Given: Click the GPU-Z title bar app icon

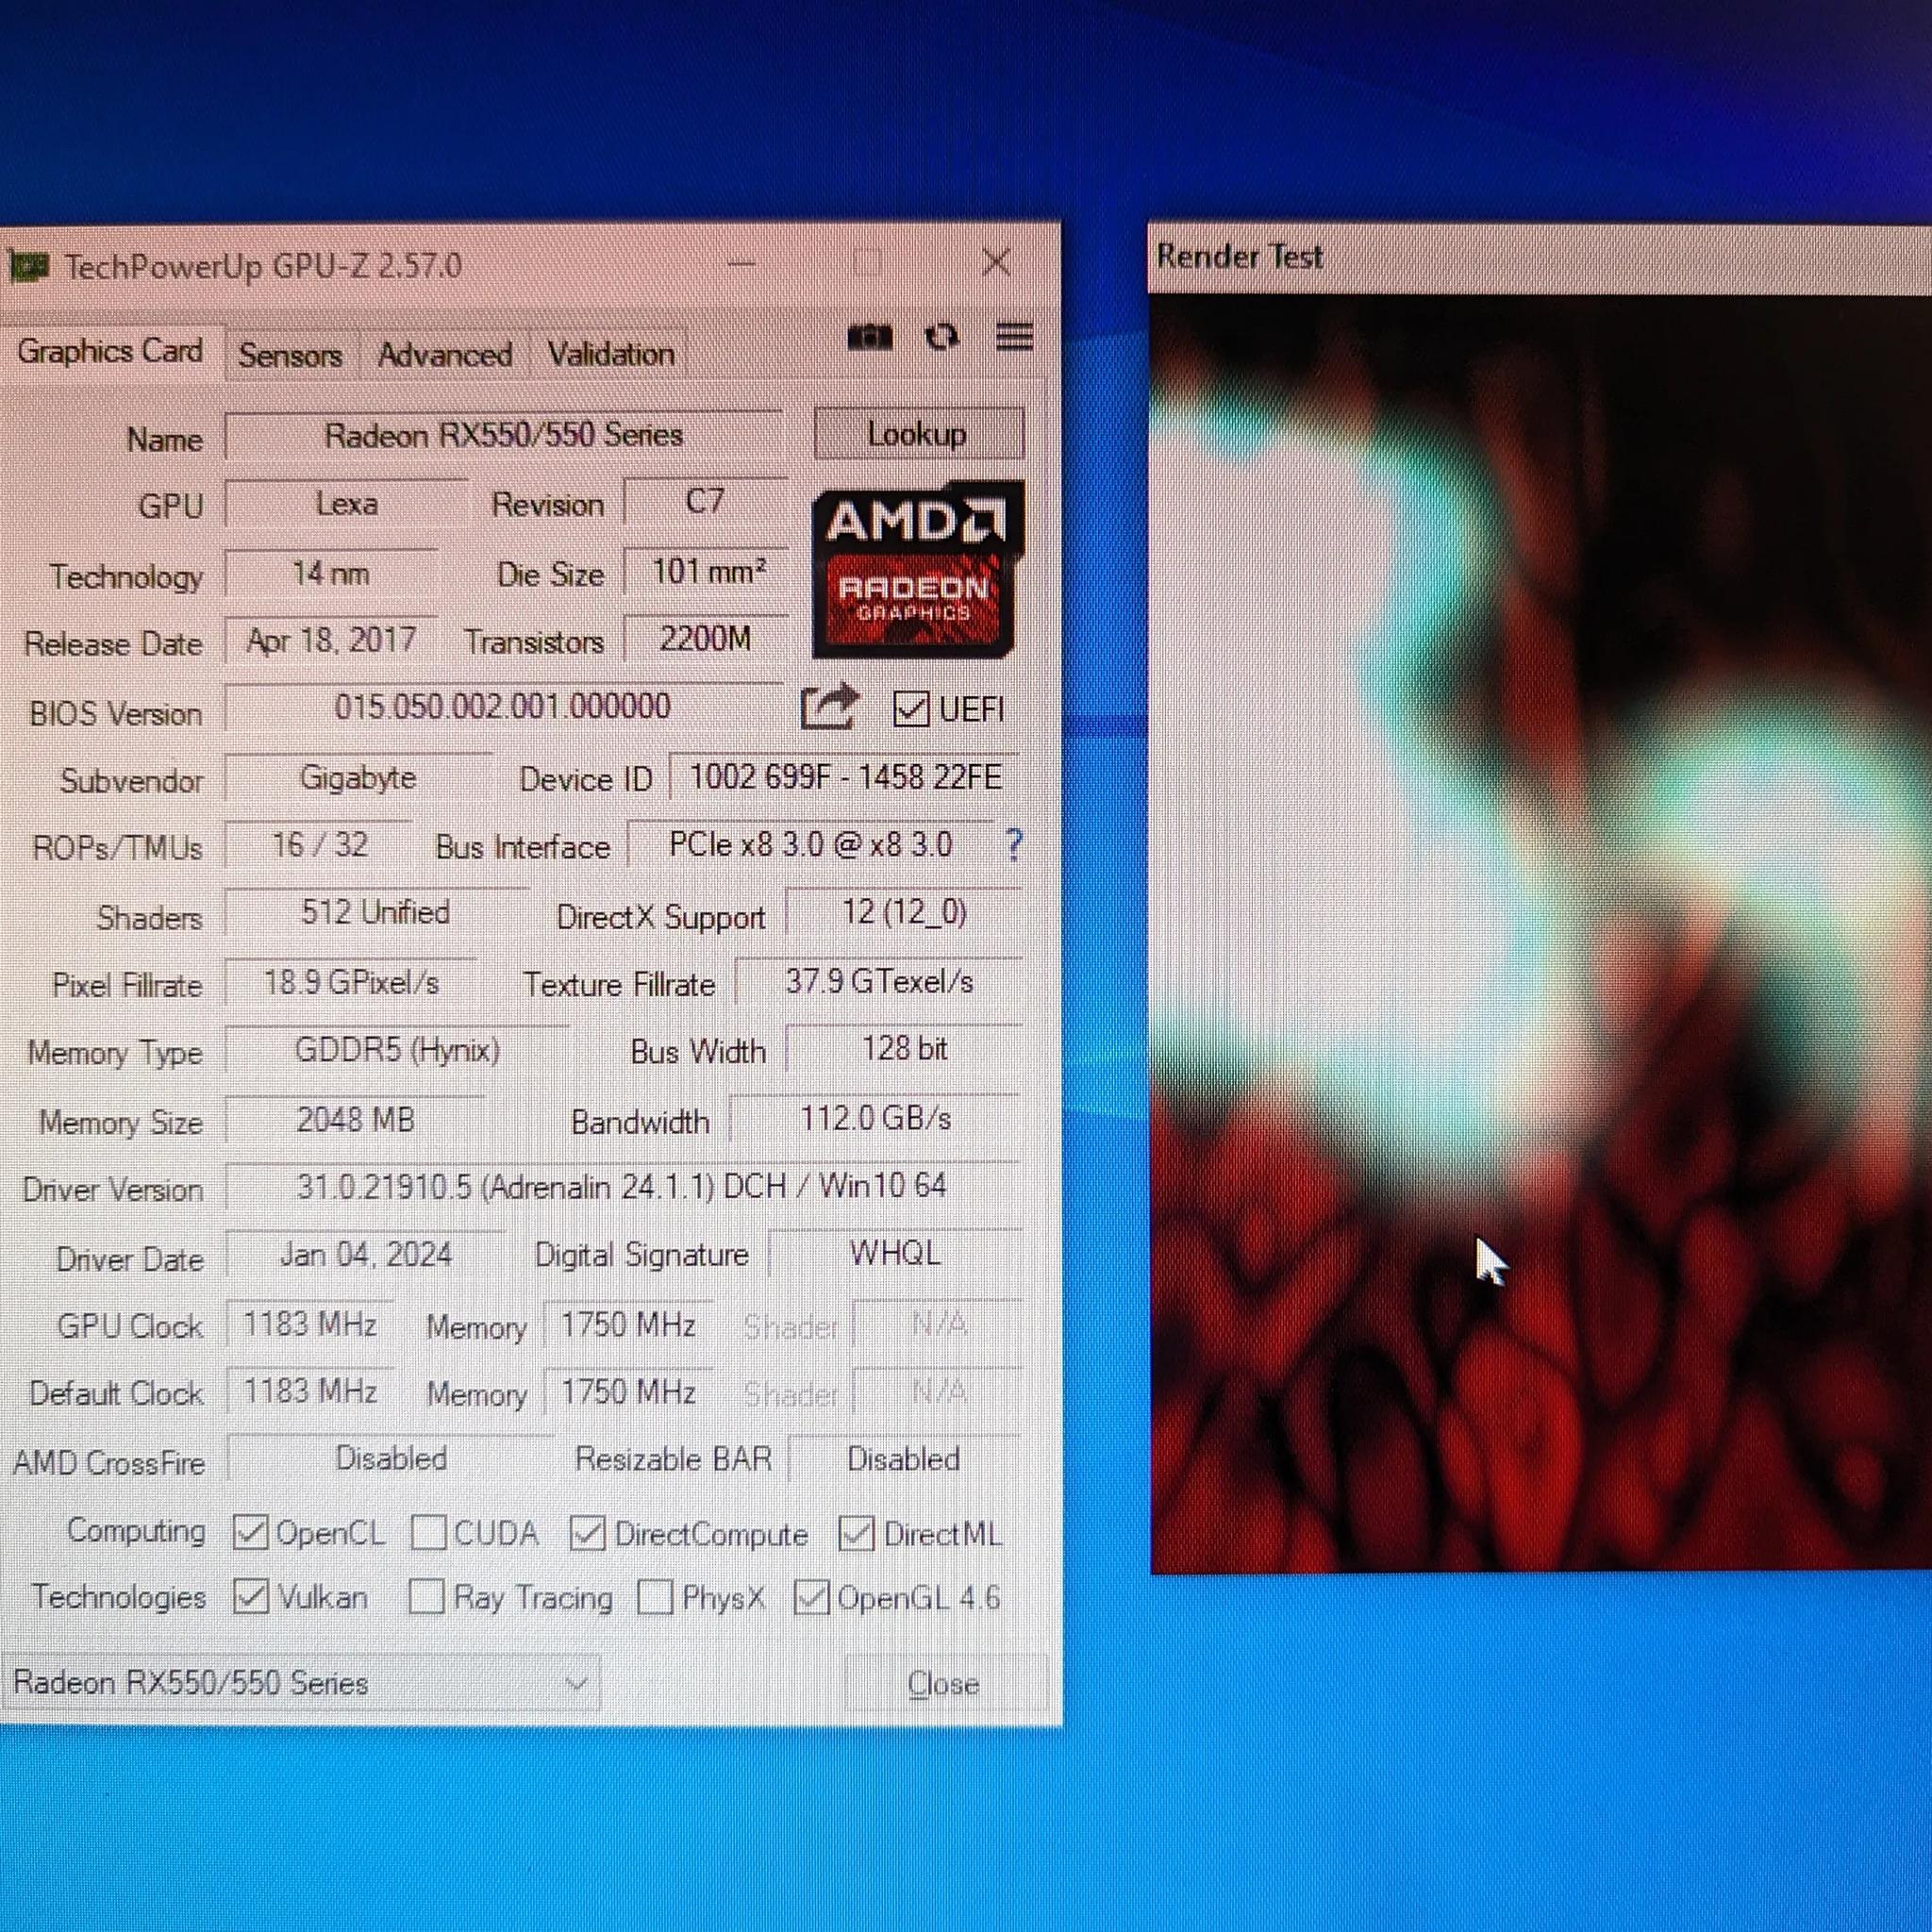Looking at the screenshot, I should point(27,266).
